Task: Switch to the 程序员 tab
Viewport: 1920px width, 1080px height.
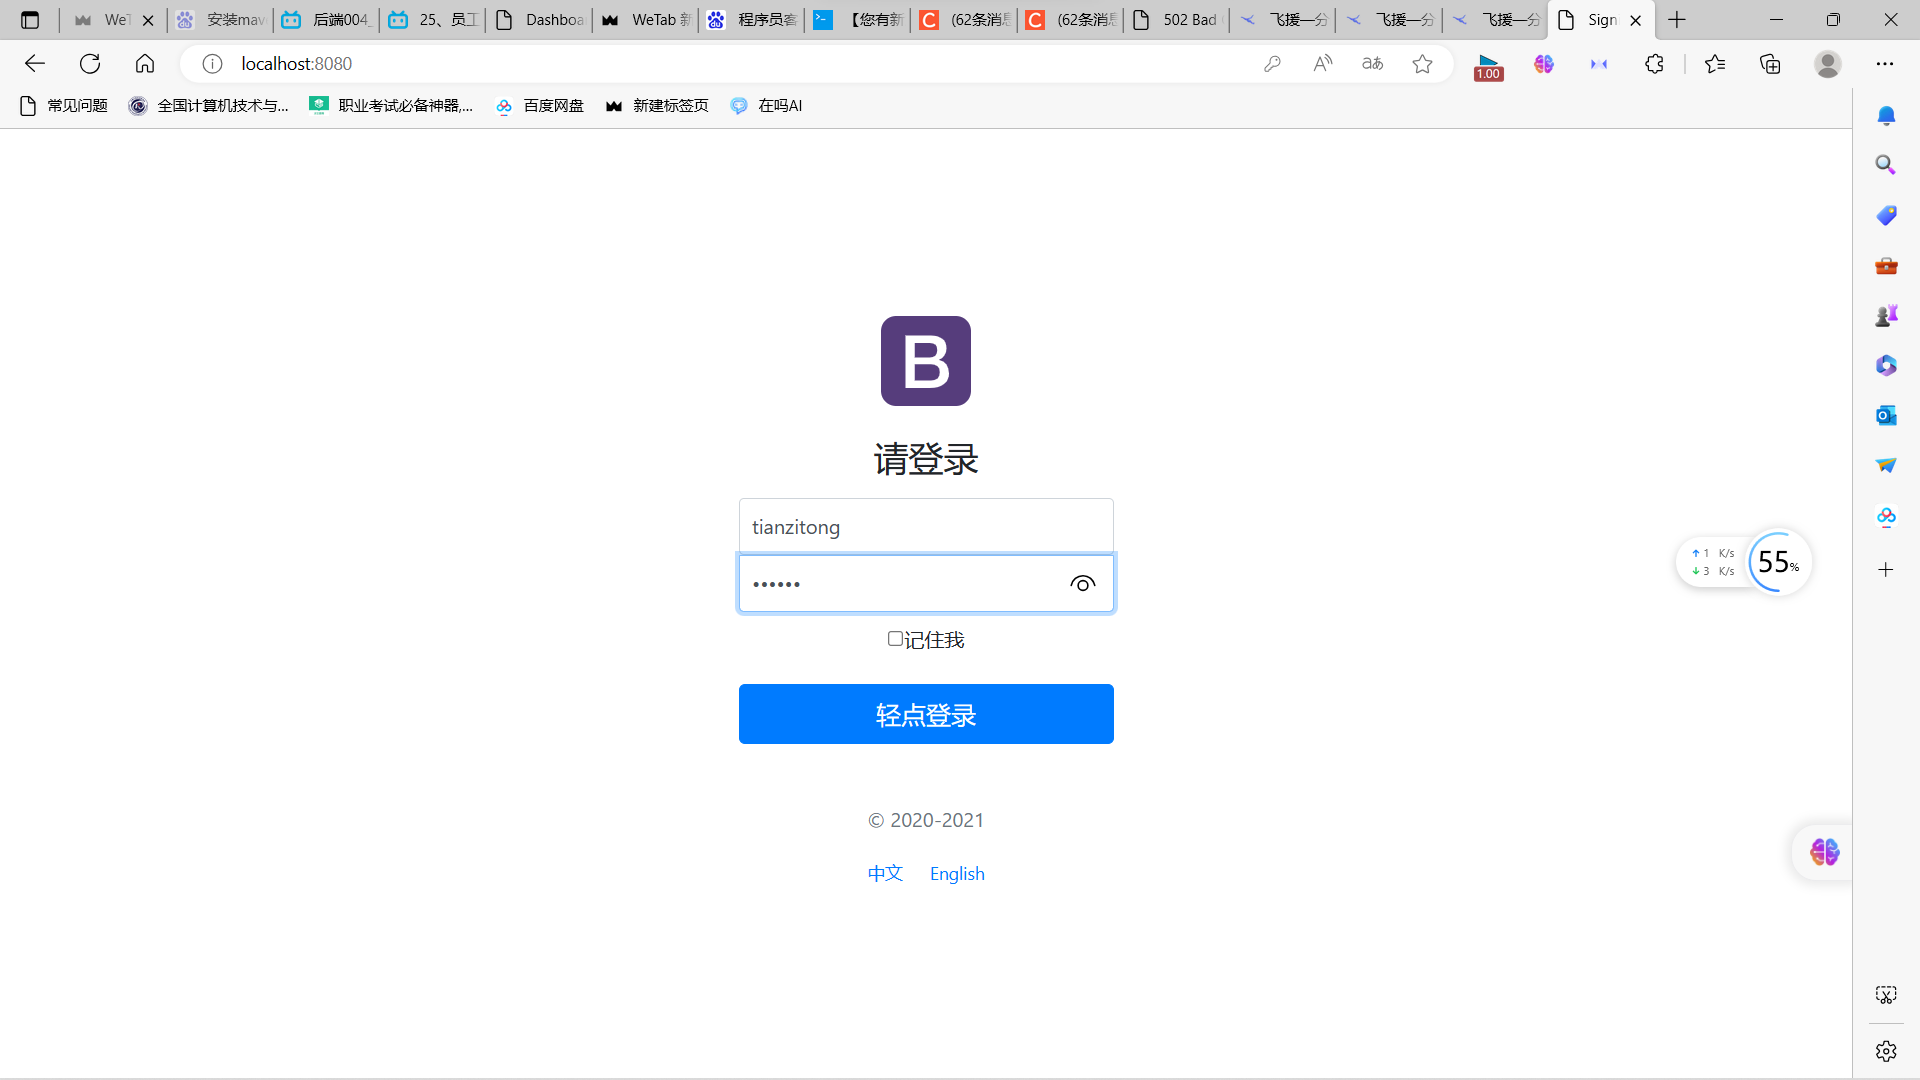Action: 752,20
